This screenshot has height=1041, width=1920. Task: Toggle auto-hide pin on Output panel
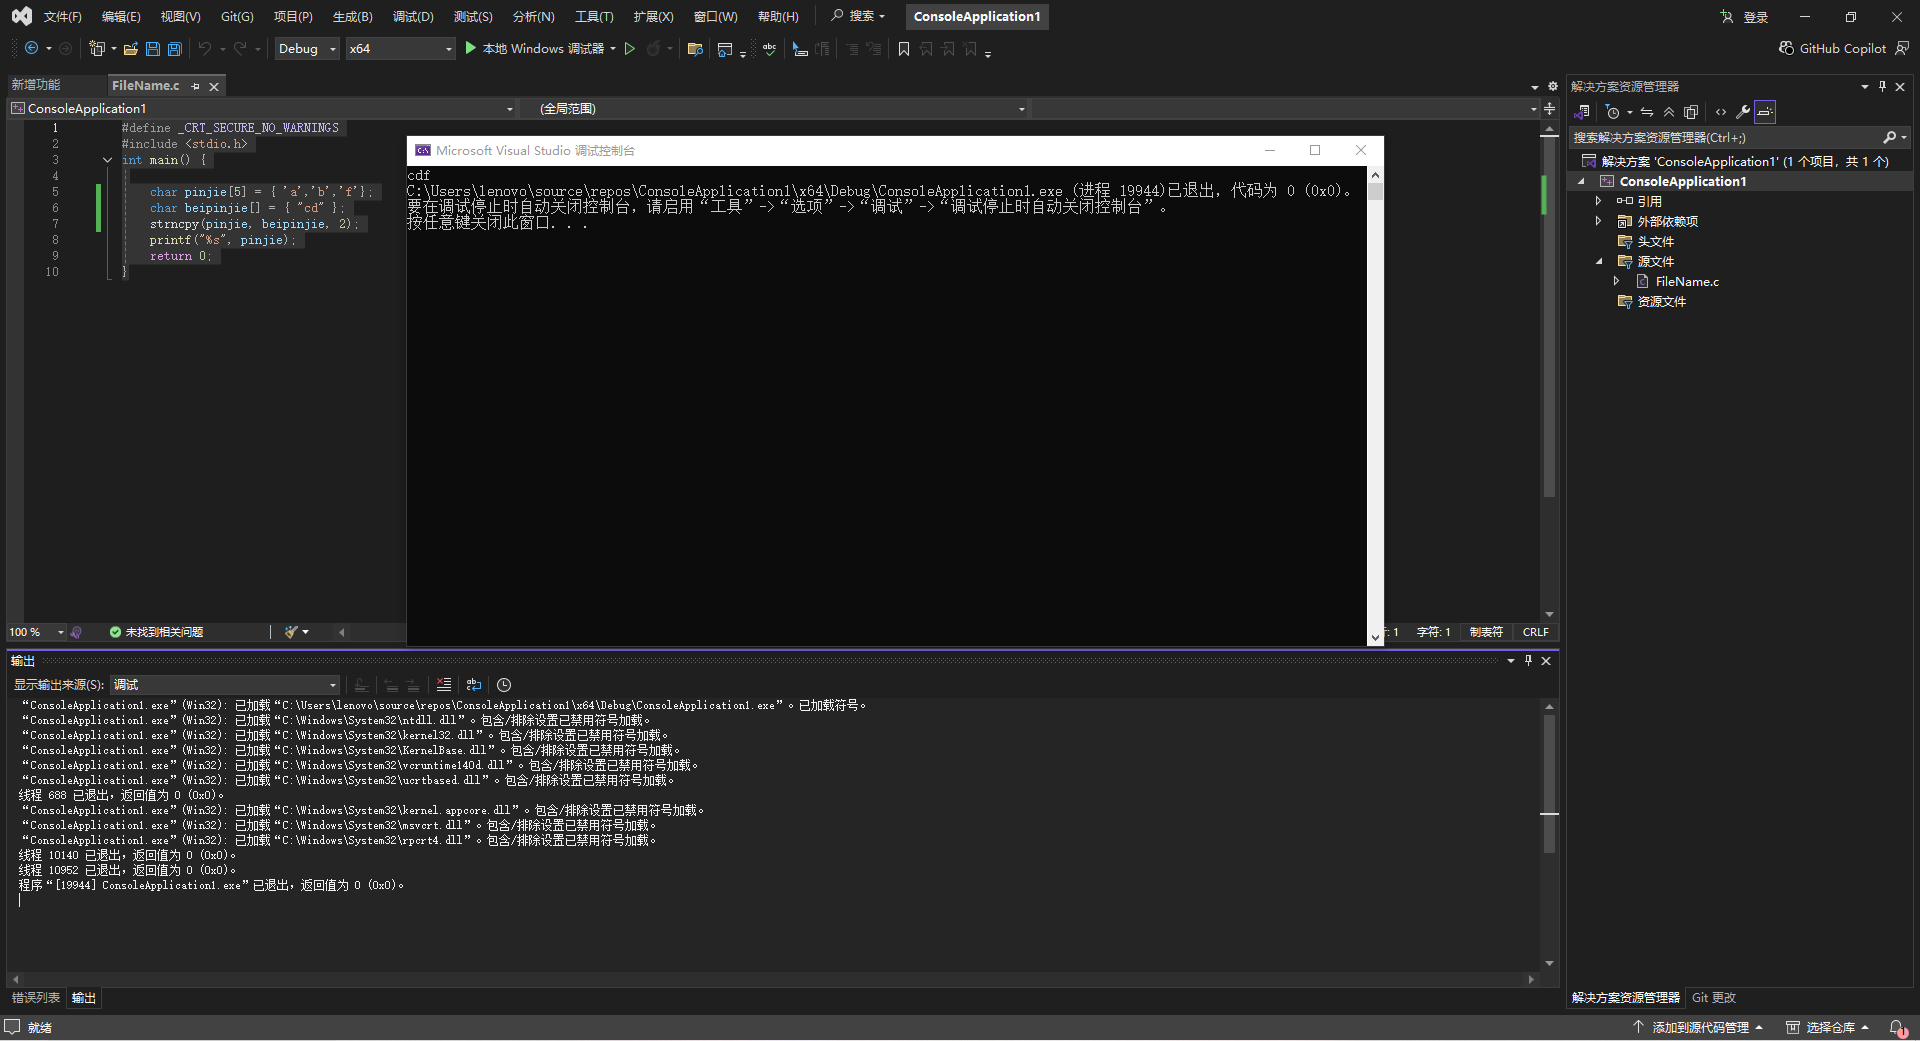coord(1528,660)
